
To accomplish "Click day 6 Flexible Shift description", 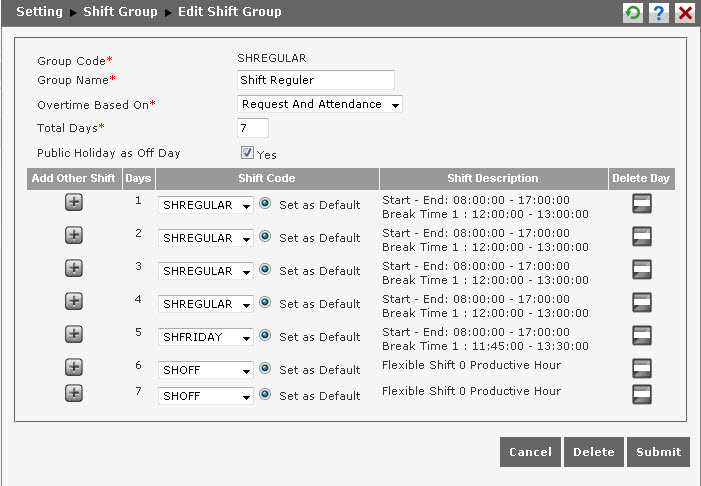I will tap(471, 365).
